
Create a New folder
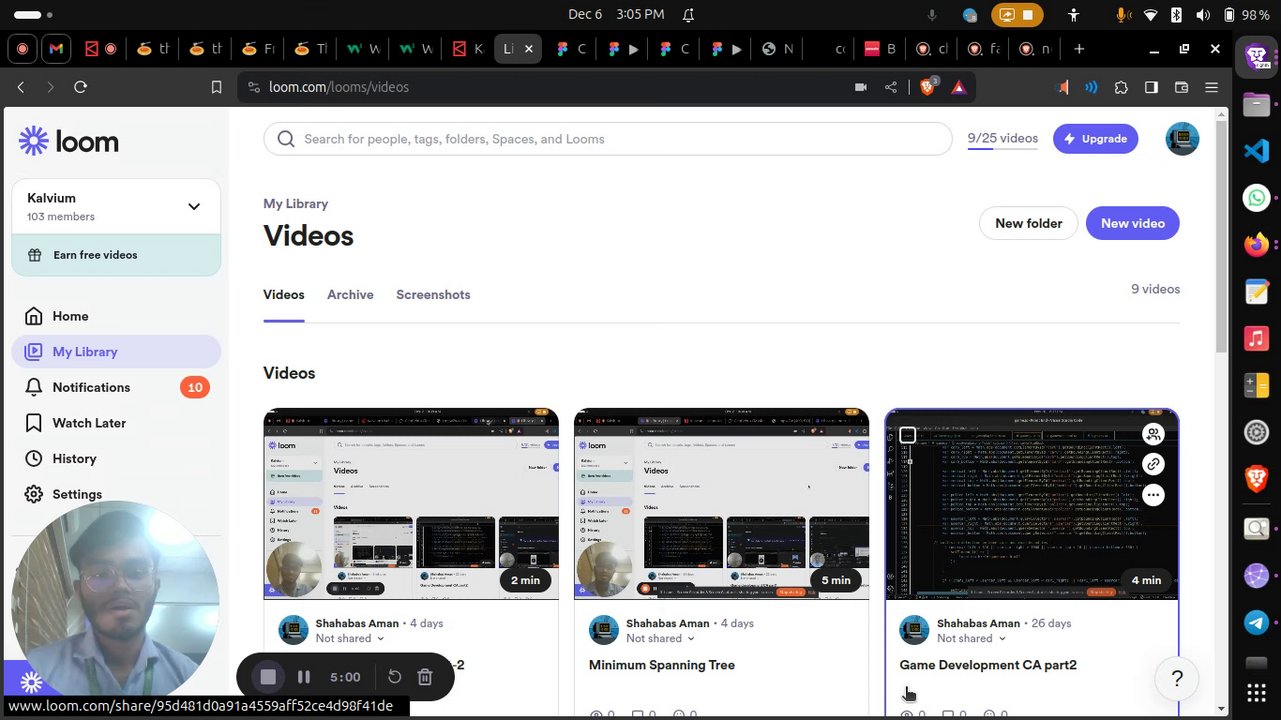point(1028,223)
